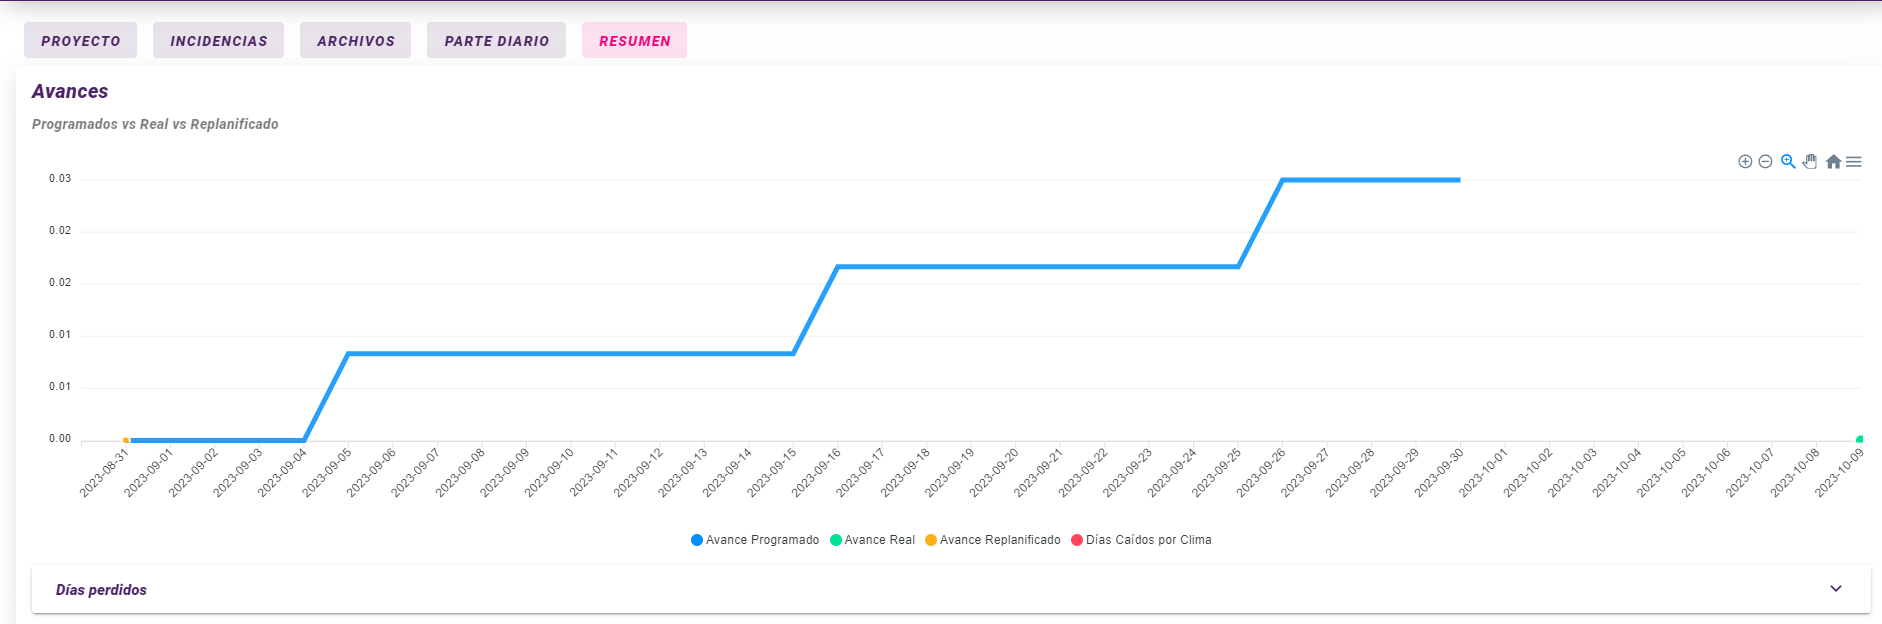Activate the selection zoom magnifier tool
Screen dimensions: 1882x624
coord(1788,161)
